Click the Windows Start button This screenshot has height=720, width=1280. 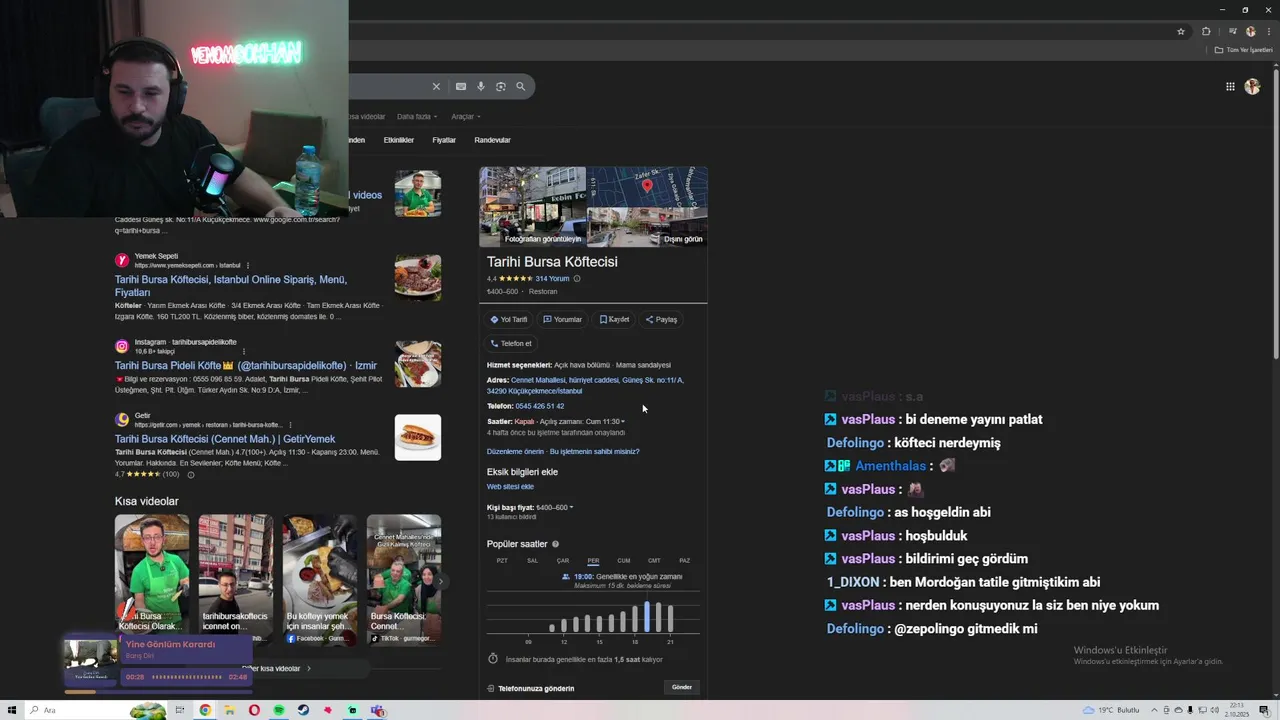10,710
